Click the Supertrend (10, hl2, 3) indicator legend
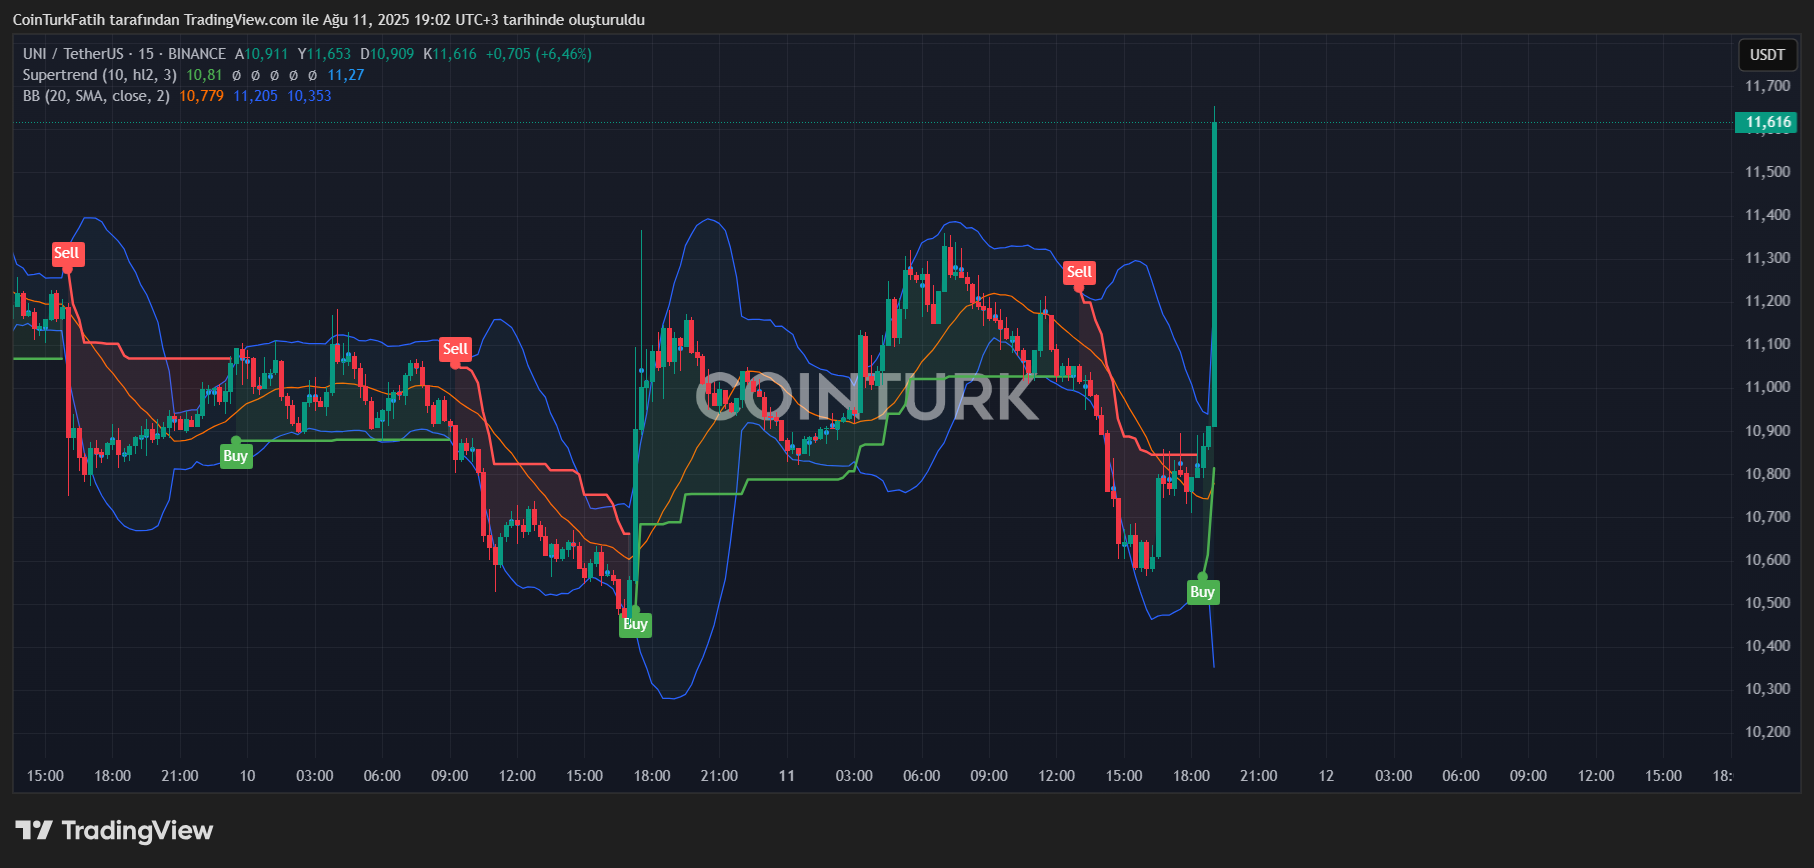Screen dimensions: 1814x868 click(100, 75)
